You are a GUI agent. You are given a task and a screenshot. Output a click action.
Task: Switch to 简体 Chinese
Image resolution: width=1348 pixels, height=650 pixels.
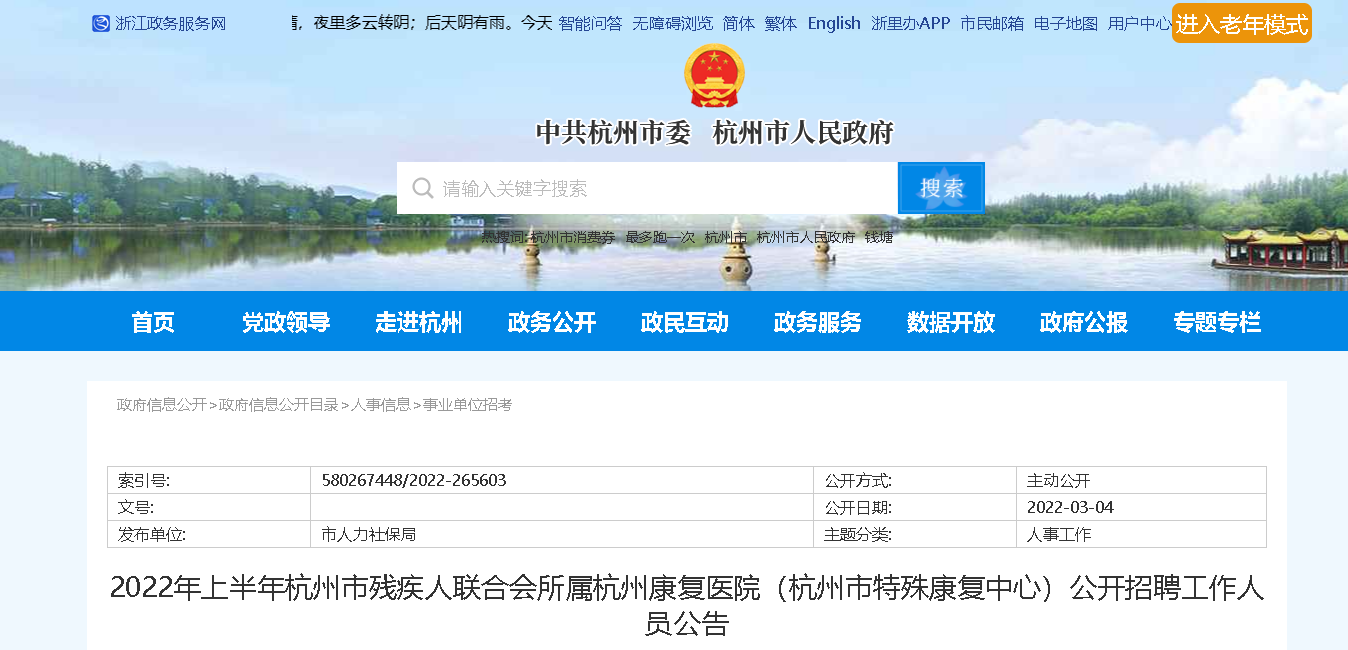point(739,23)
